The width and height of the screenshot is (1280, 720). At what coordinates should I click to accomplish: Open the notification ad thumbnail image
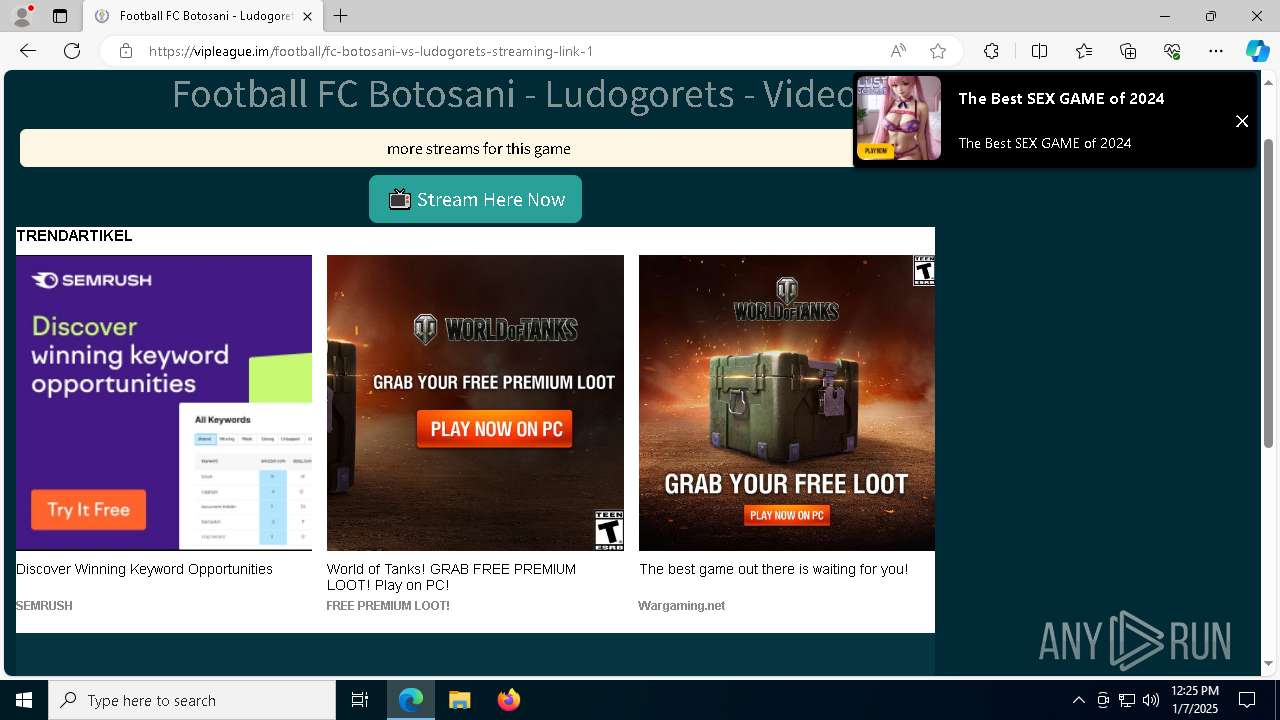pyautogui.click(x=899, y=118)
